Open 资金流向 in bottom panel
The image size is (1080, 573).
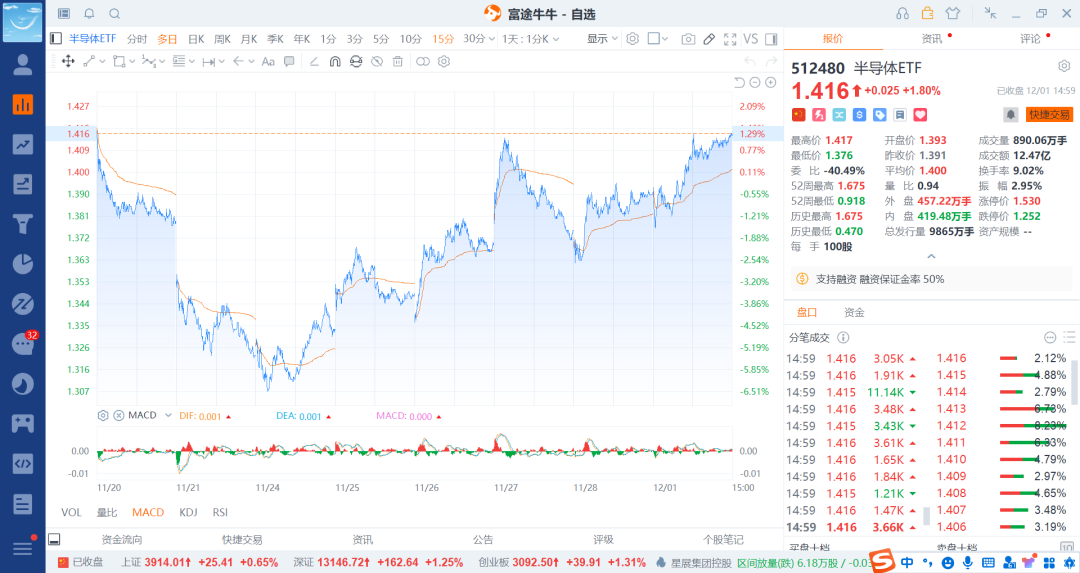pos(122,540)
